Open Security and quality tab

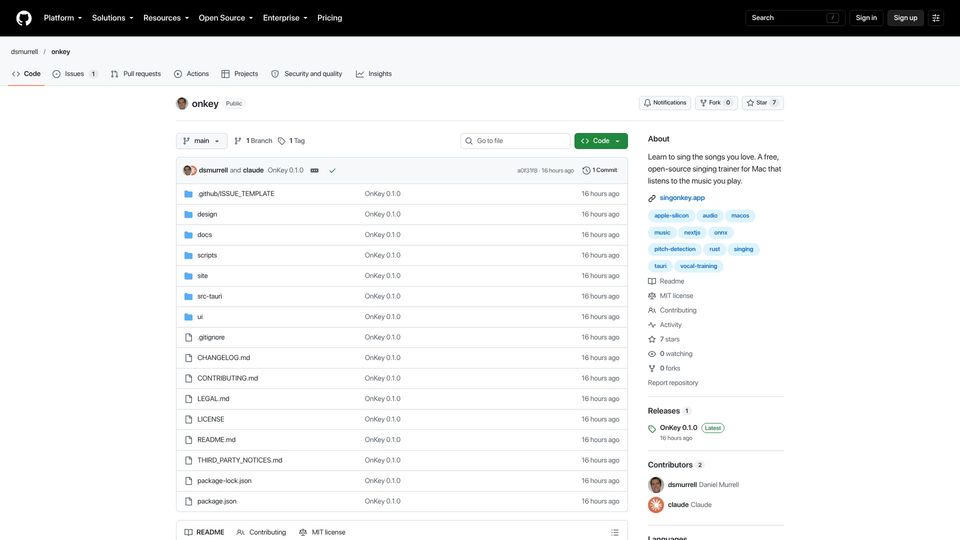tap(307, 73)
